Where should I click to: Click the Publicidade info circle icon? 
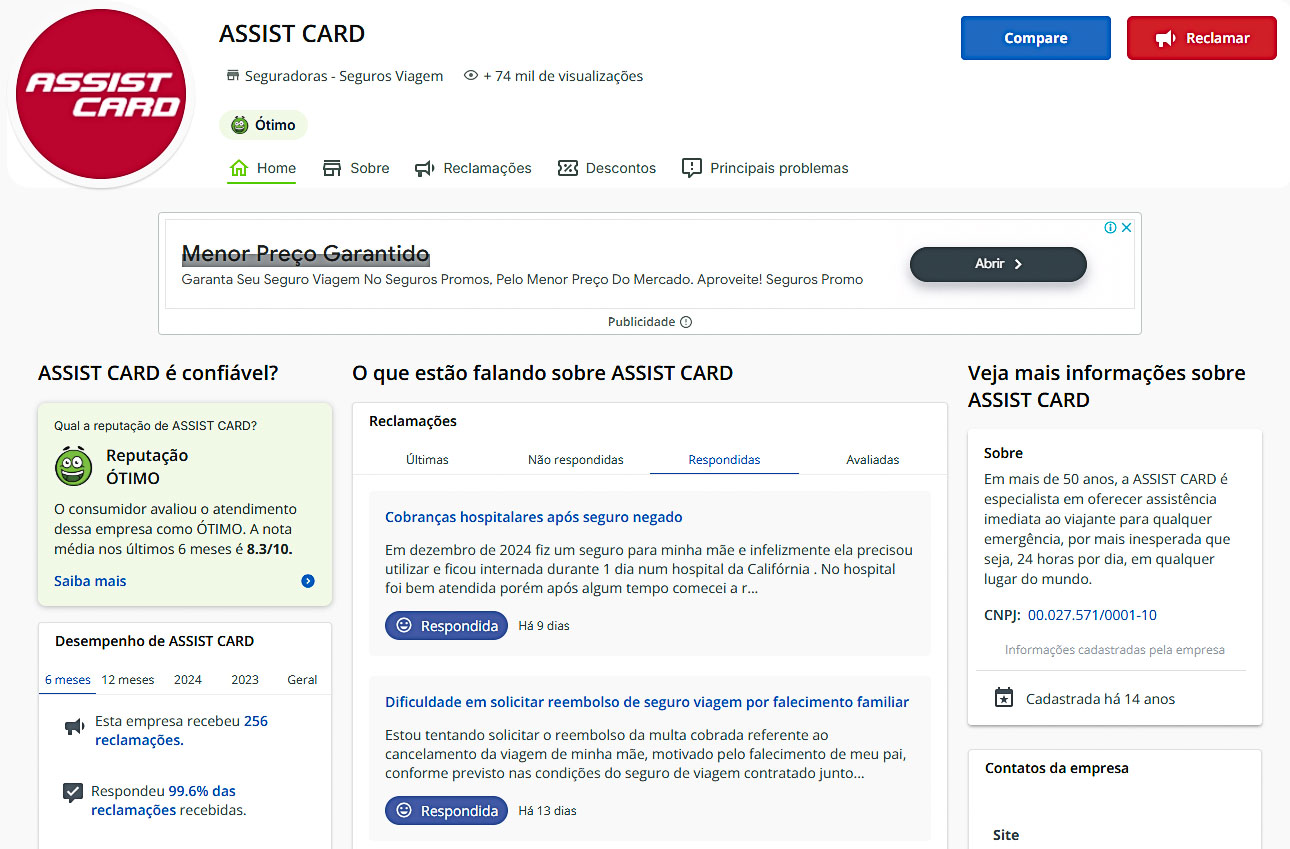[686, 322]
